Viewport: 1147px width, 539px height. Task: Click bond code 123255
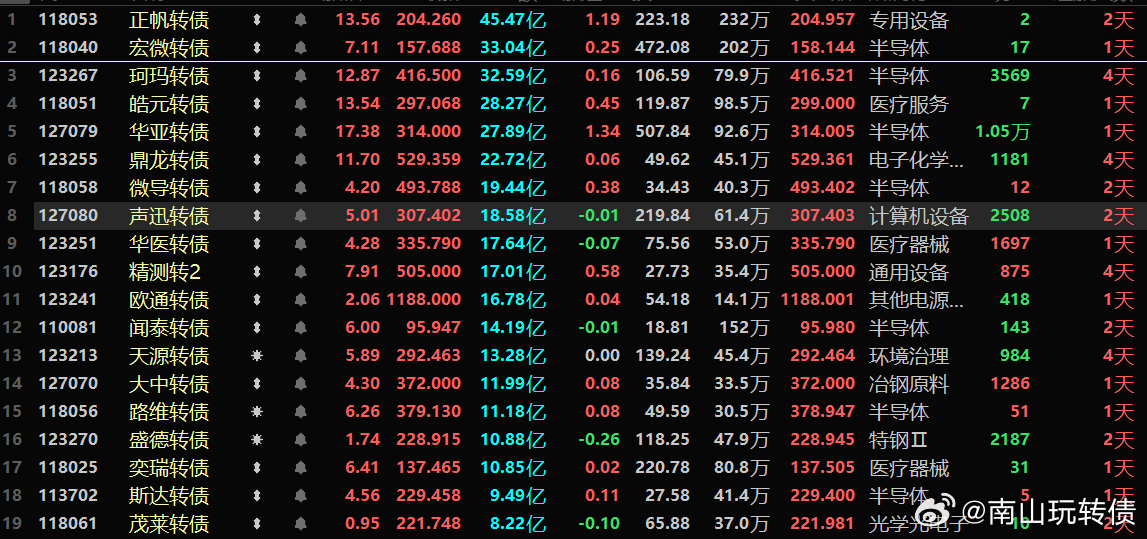(x=68, y=159)
